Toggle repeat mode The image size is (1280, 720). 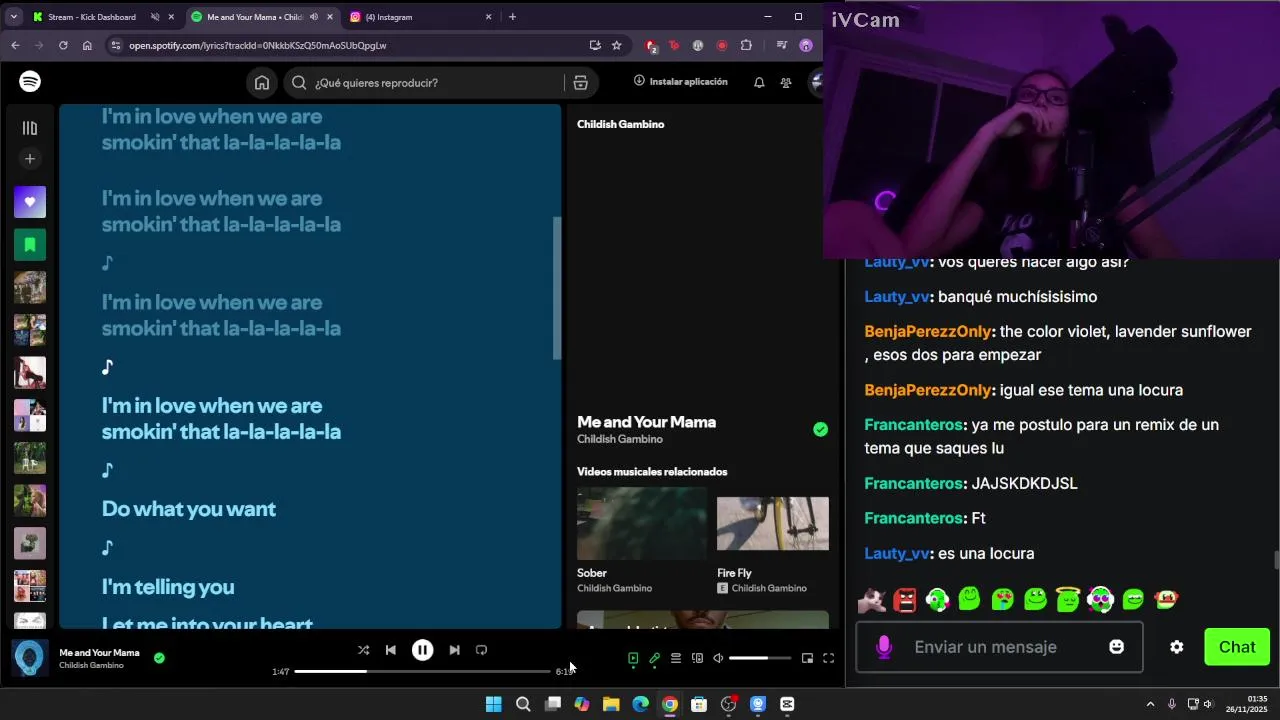pyautogui.click(x=481, y=650)
